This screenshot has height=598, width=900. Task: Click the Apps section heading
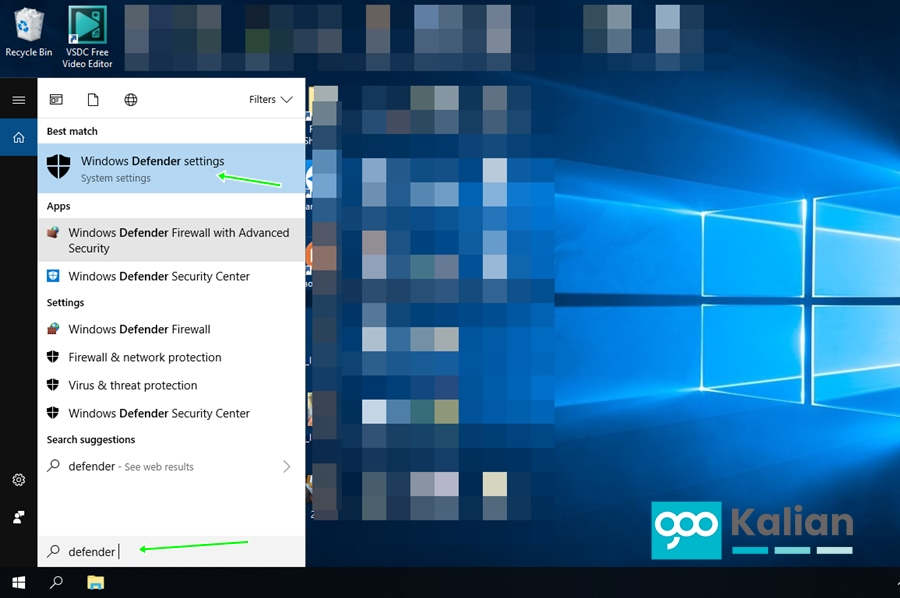[59, 206]
